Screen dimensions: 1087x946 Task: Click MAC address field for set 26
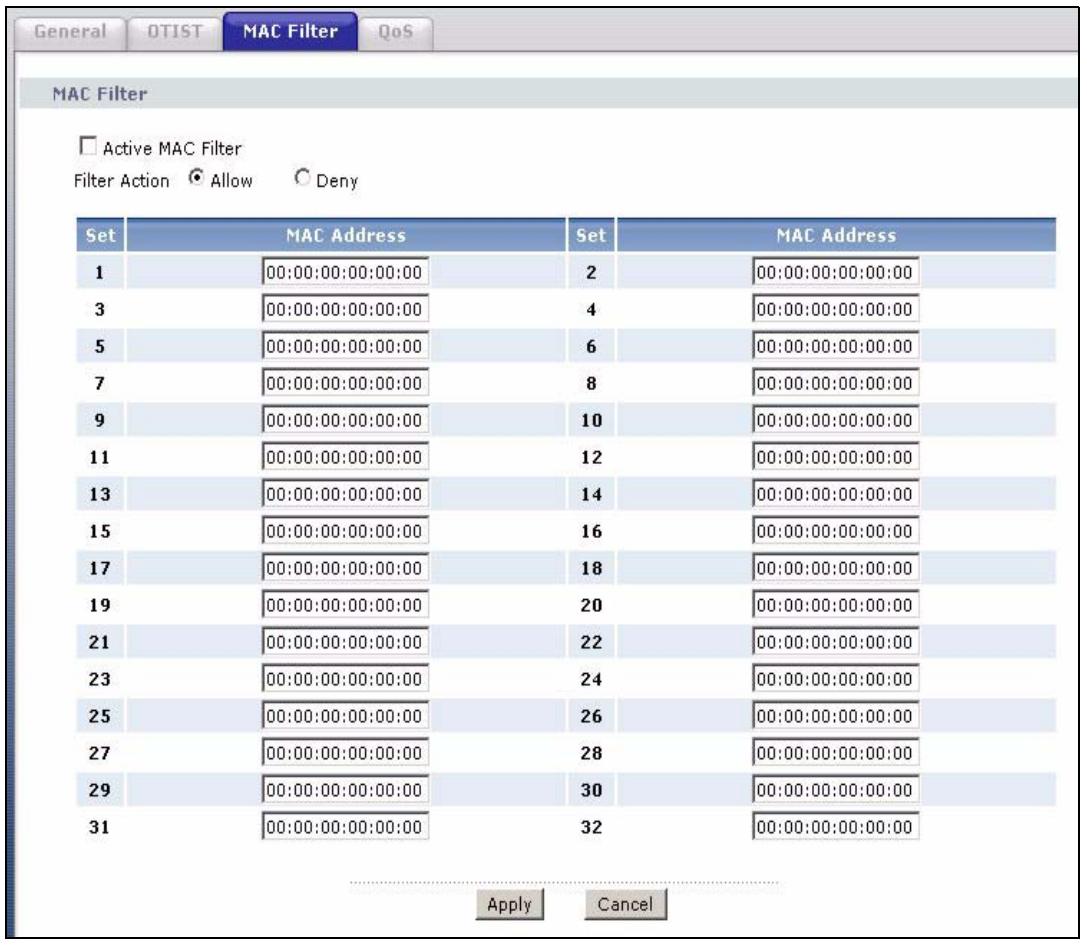pos(835,715)
